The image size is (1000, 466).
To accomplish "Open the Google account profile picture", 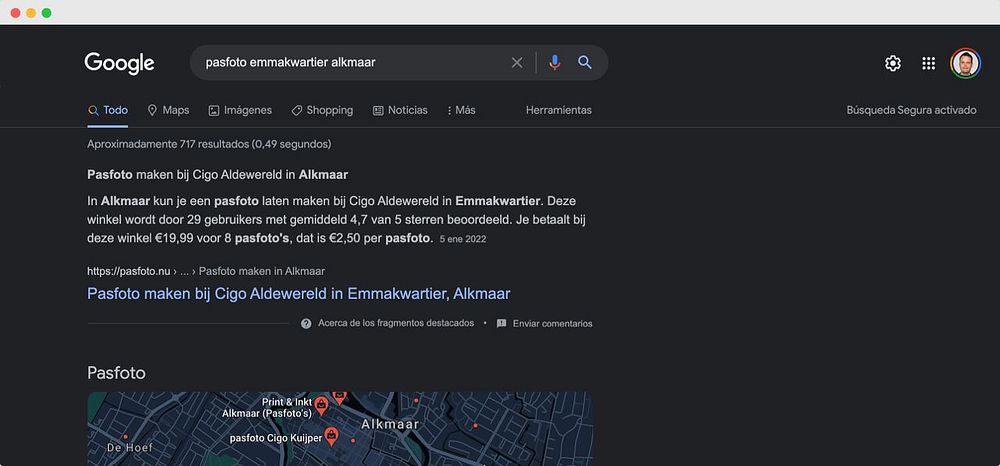I will pos(966,63).
